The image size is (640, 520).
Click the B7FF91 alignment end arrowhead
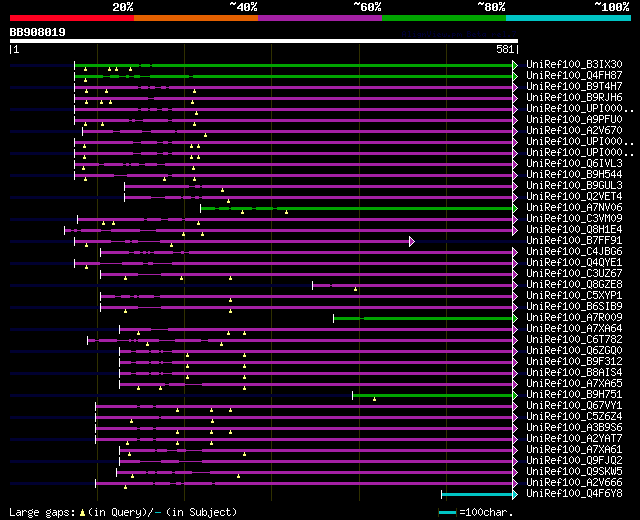[x=412, y=242]
